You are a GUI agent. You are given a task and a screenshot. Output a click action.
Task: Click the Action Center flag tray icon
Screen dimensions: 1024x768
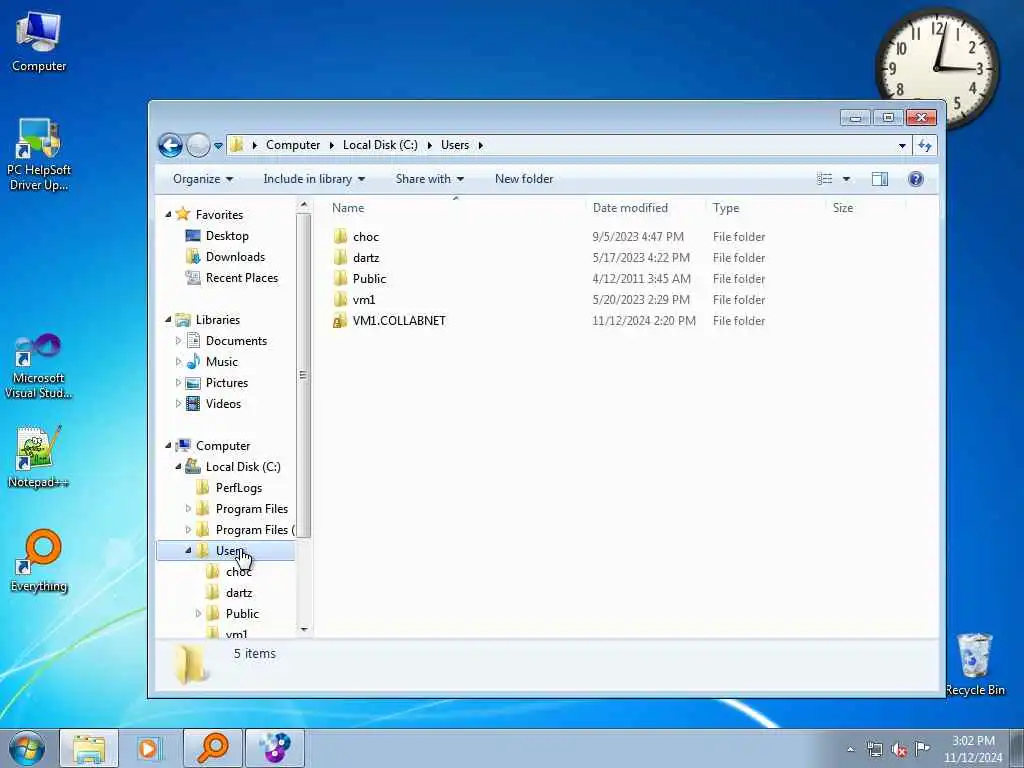[x=922, y=749]
